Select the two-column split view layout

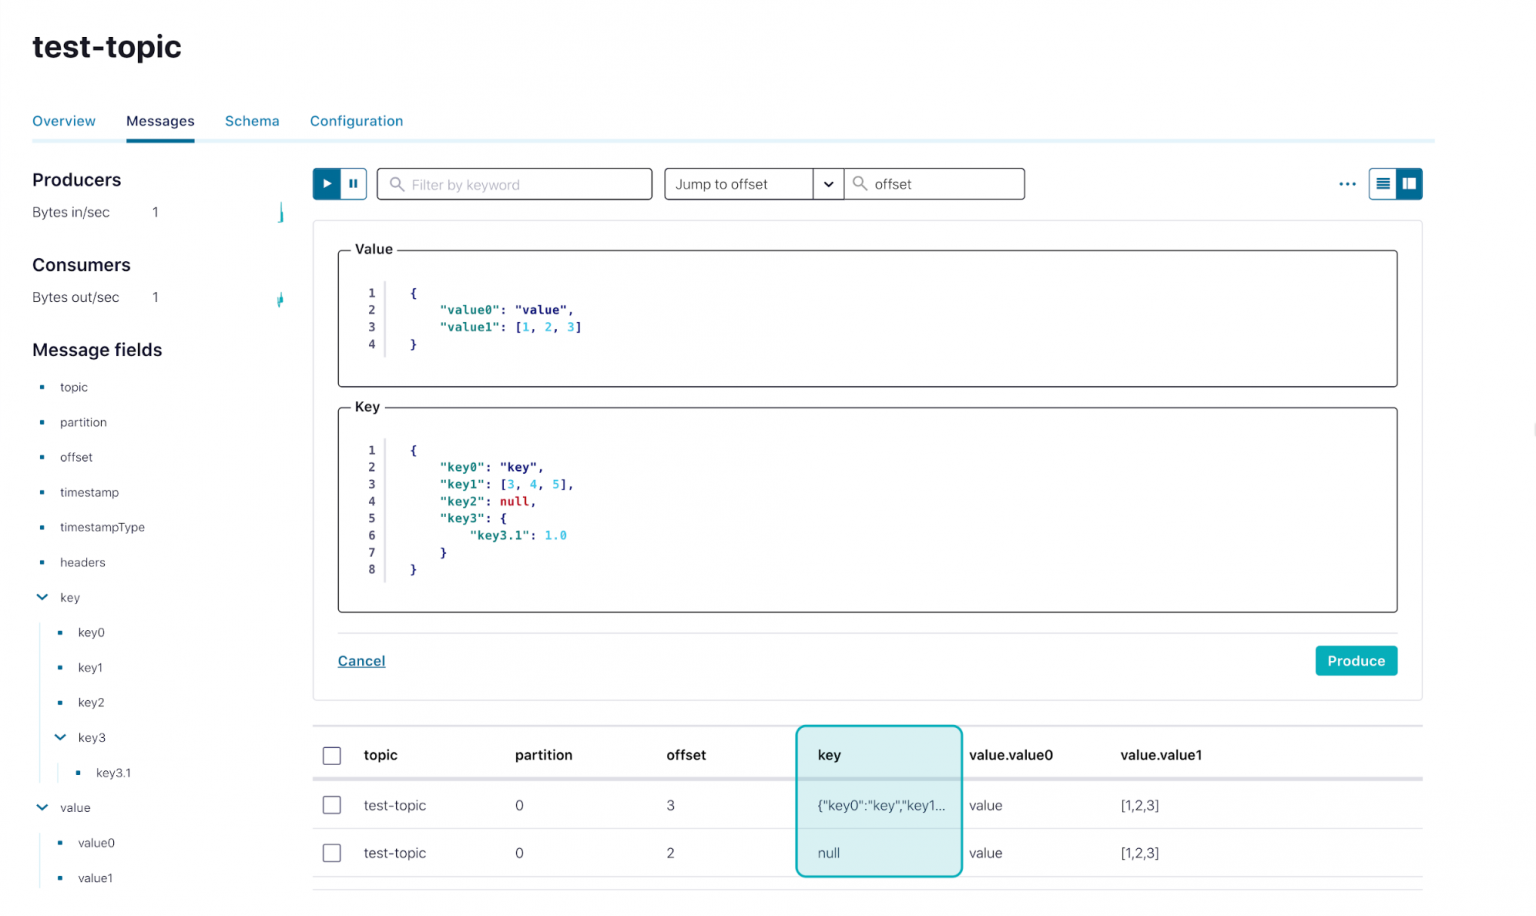click(1408, 183)
